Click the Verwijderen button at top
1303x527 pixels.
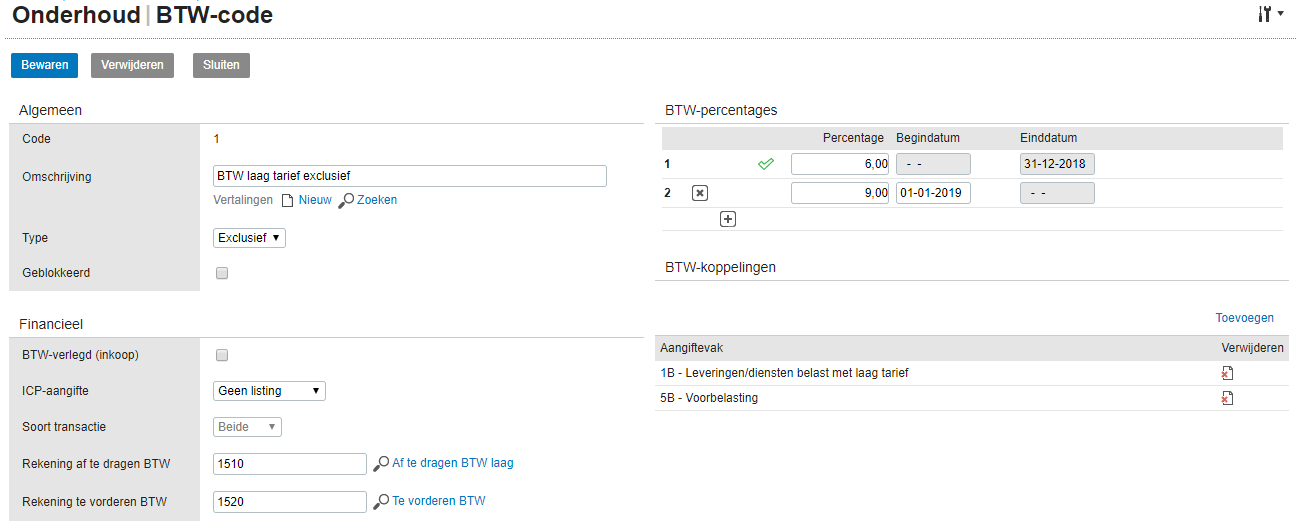(x=133, y=65)
